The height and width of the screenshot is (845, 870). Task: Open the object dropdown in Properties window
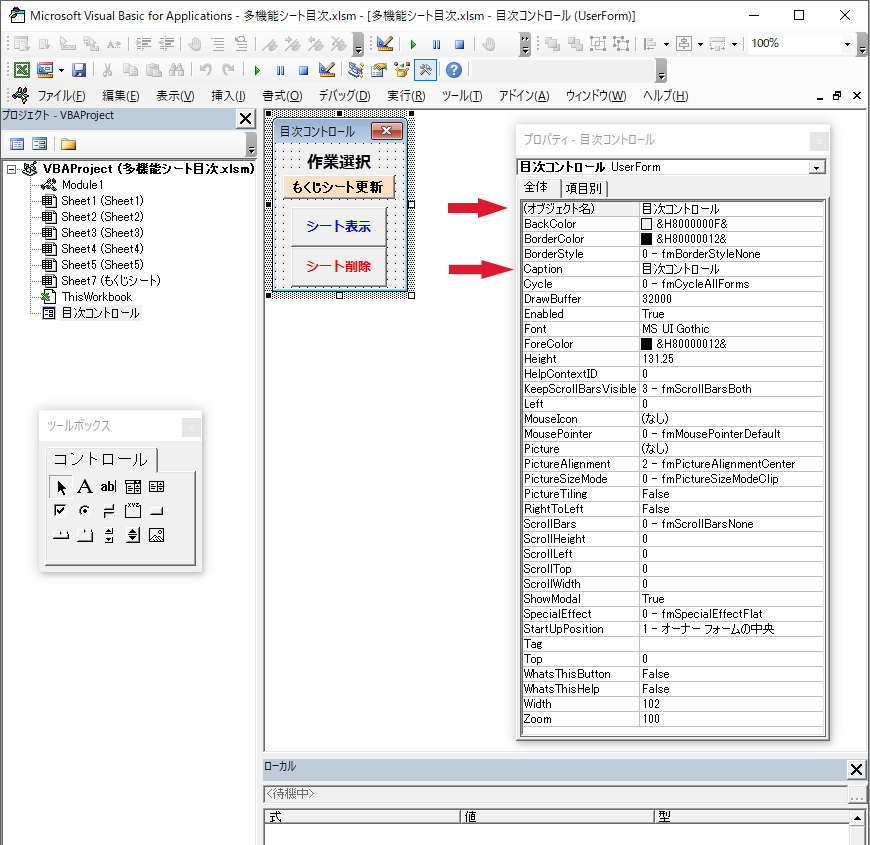816,167
